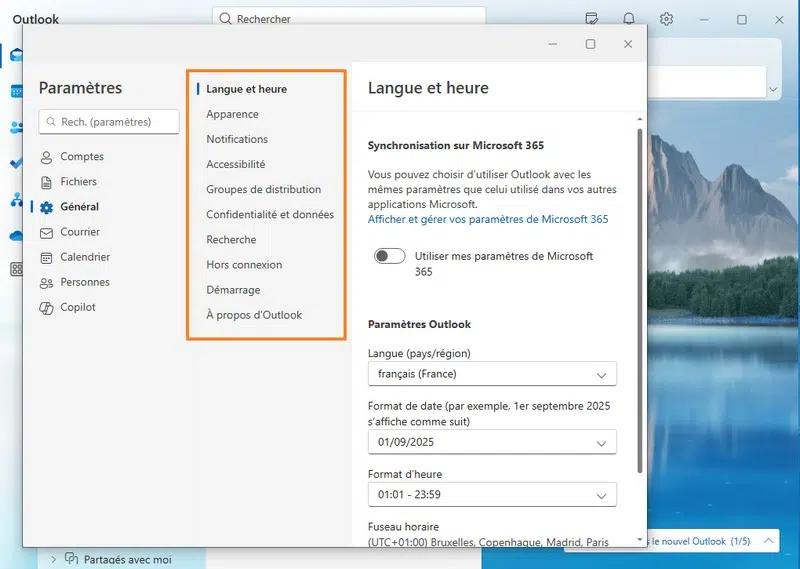Expand the Langue (pays/région) dropdown
The image size is (800, 569).
pos(492,374)
